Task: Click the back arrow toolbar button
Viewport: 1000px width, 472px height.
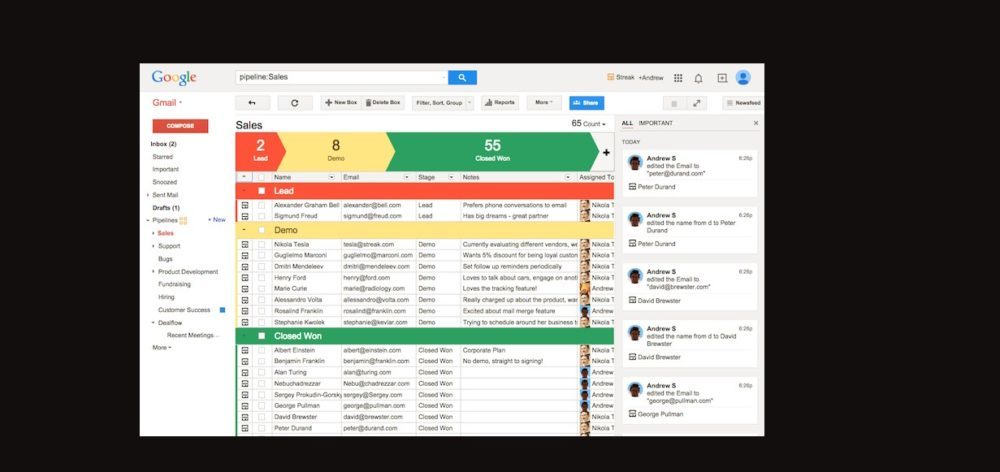Action: click(252, 102)
